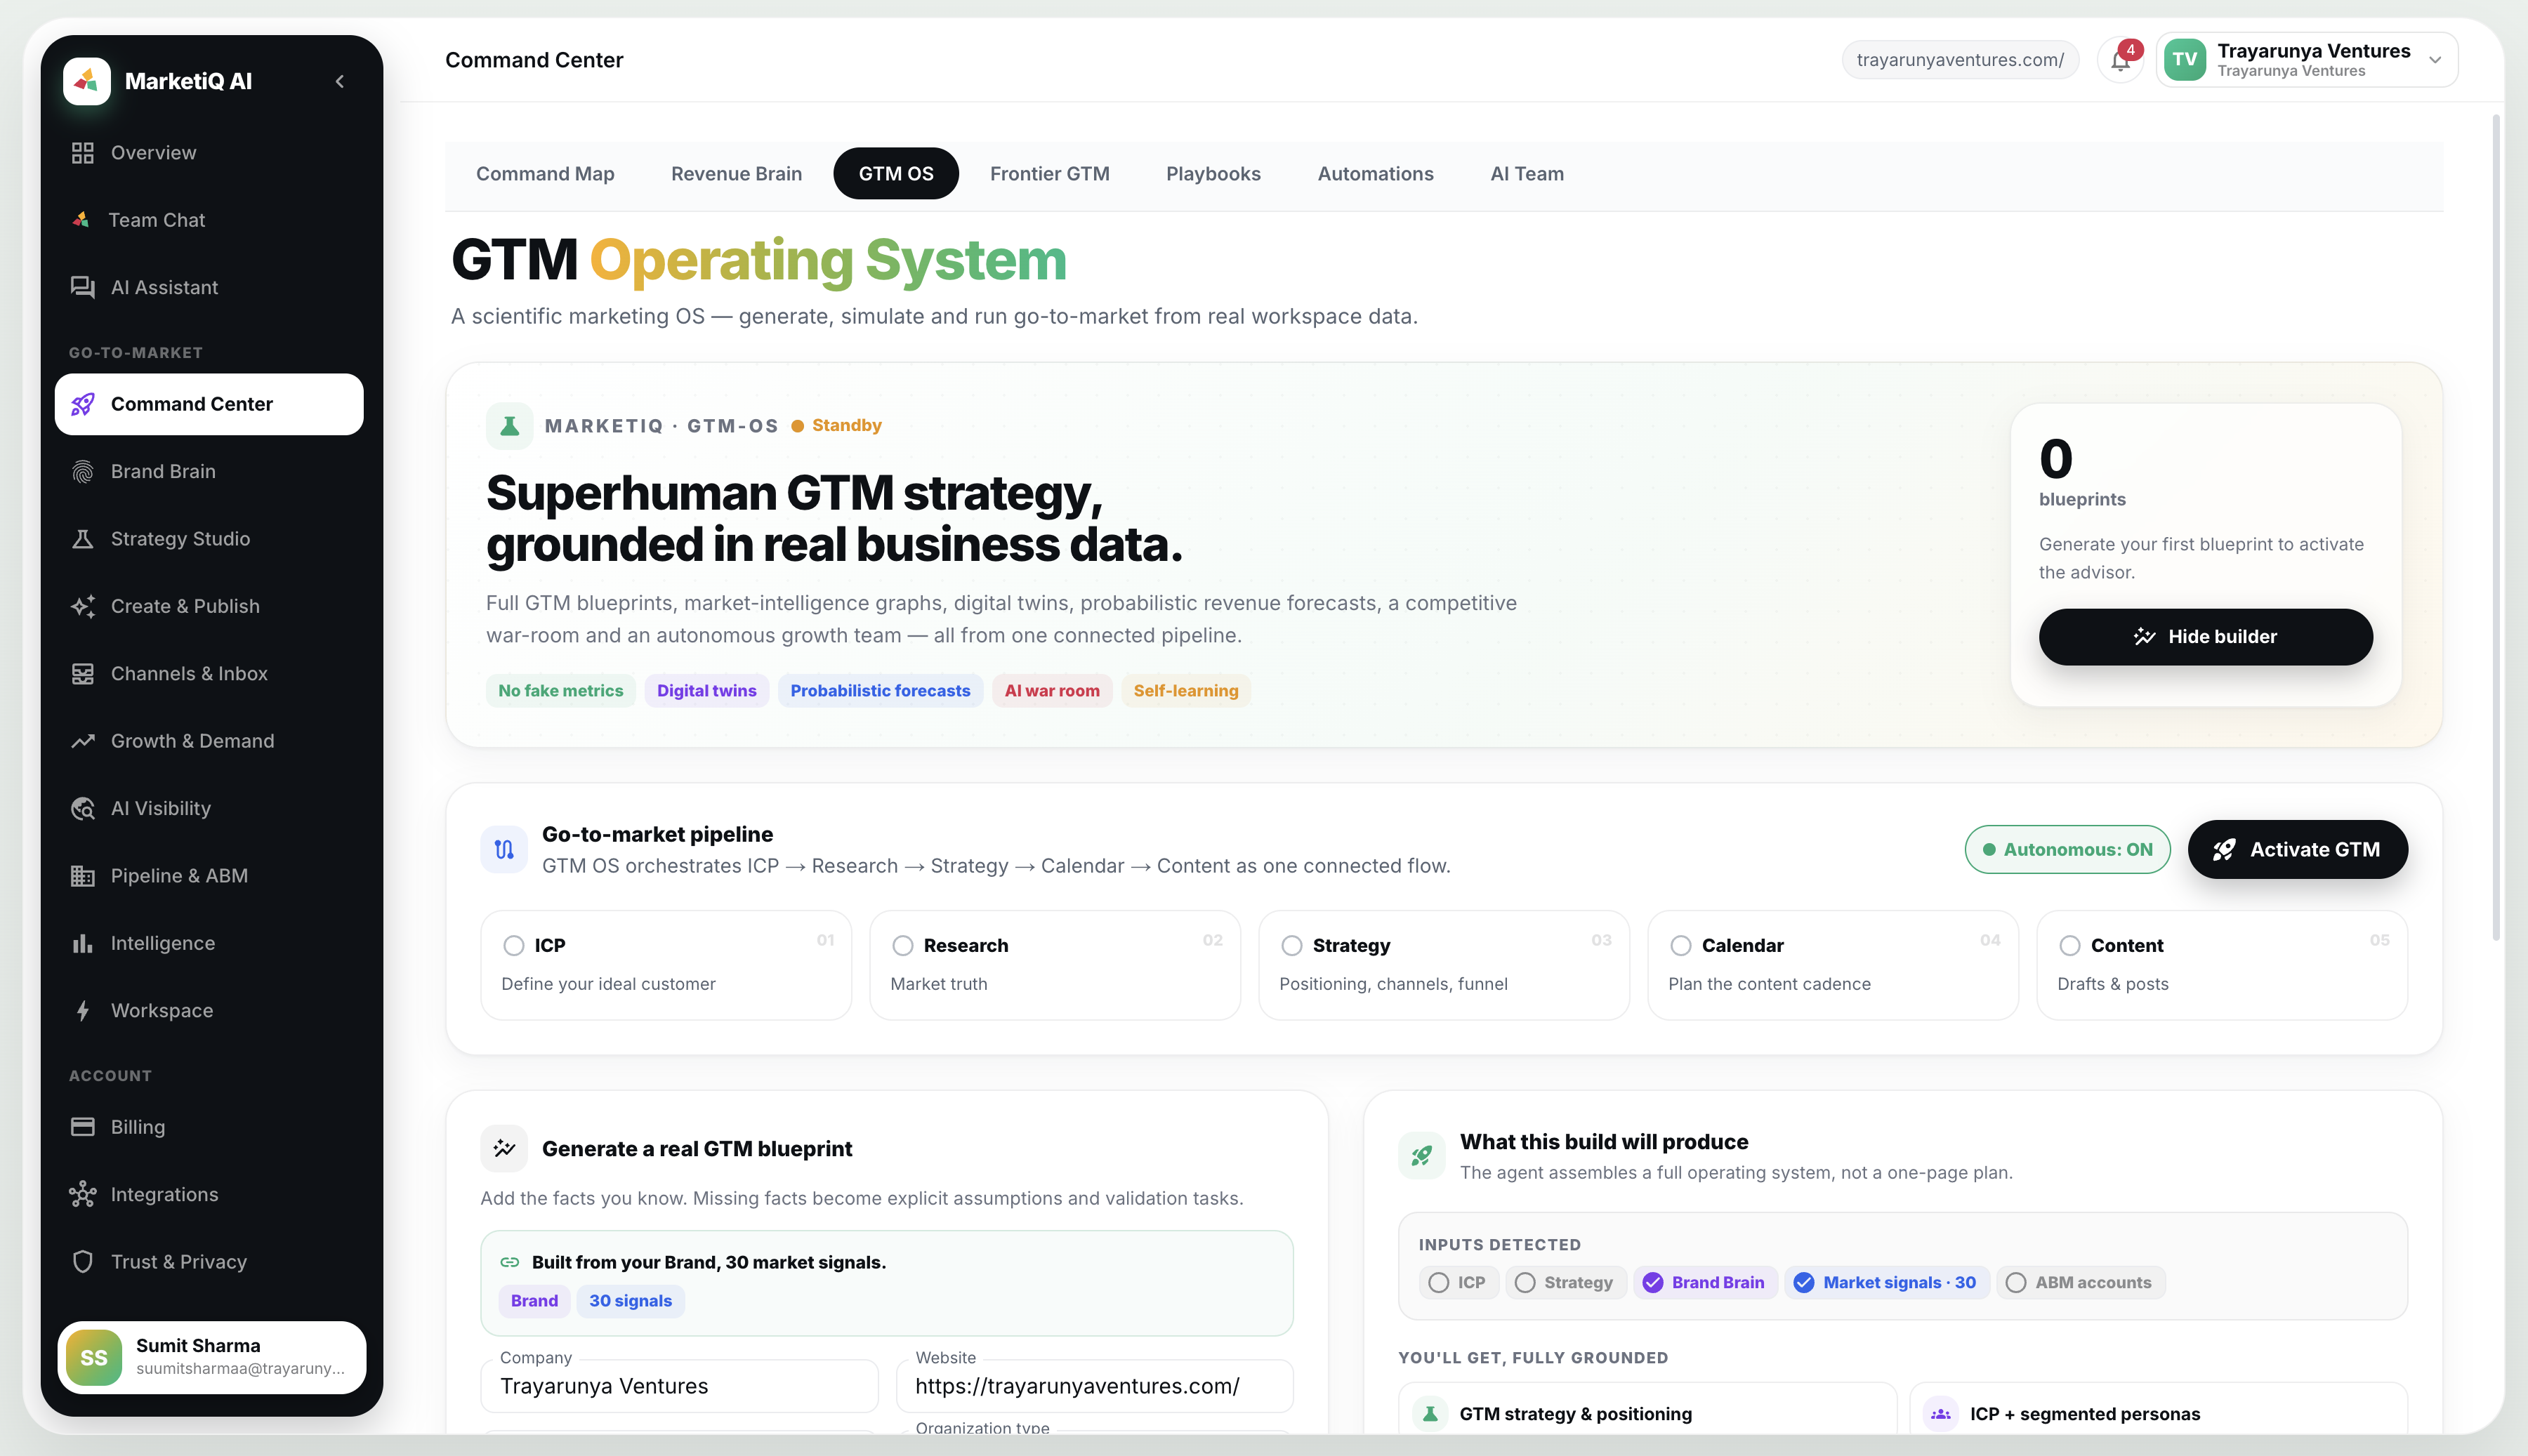Image resolution: width=2528 pixels, height=1456 pixels.
Task: Select the Strategy pipeline step circle
Action: [x=1292, y=946]
